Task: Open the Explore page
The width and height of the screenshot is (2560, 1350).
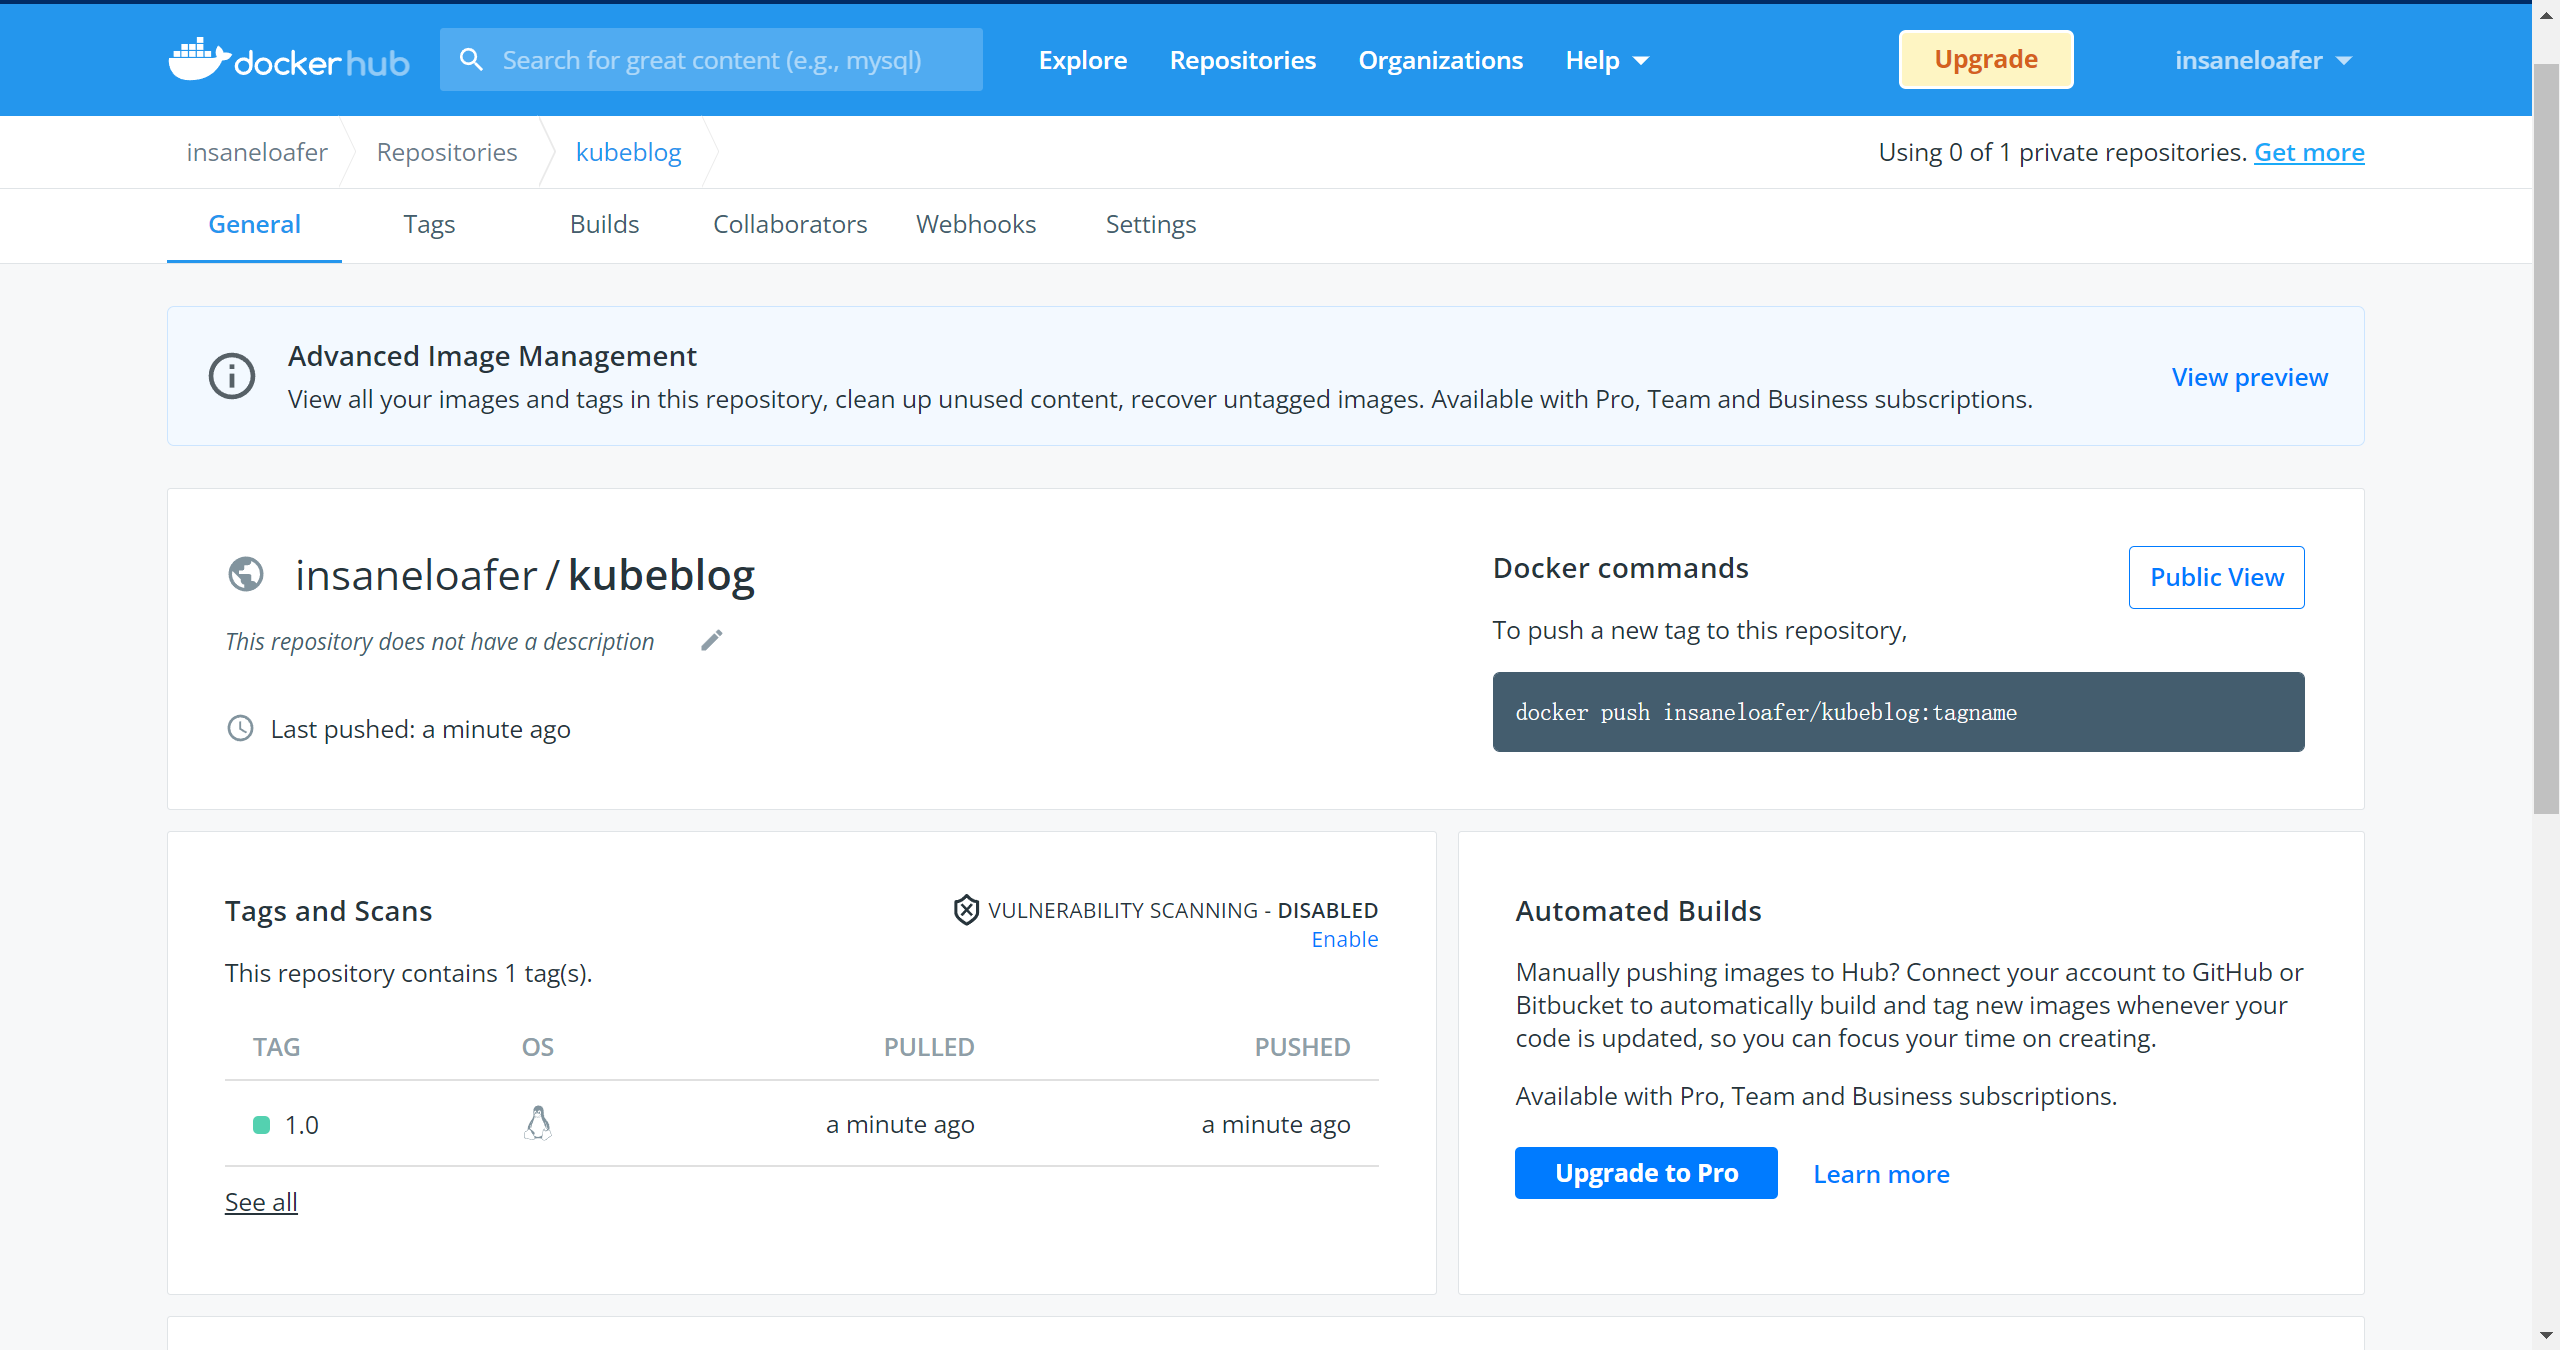Action: click(x=1083, y=60)
